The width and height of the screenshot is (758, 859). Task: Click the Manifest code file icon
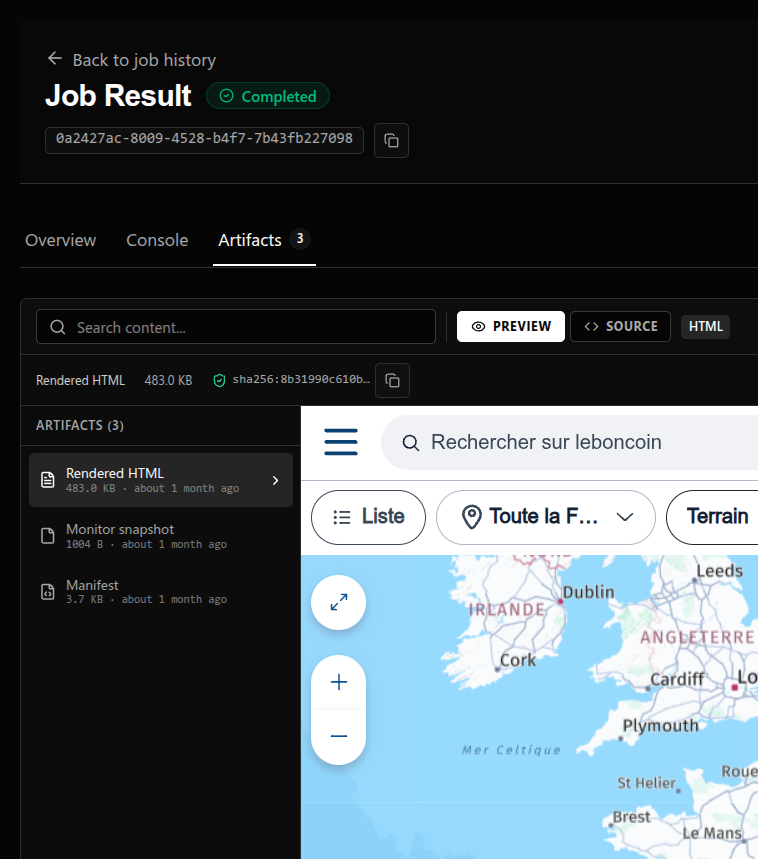point(48,592)
